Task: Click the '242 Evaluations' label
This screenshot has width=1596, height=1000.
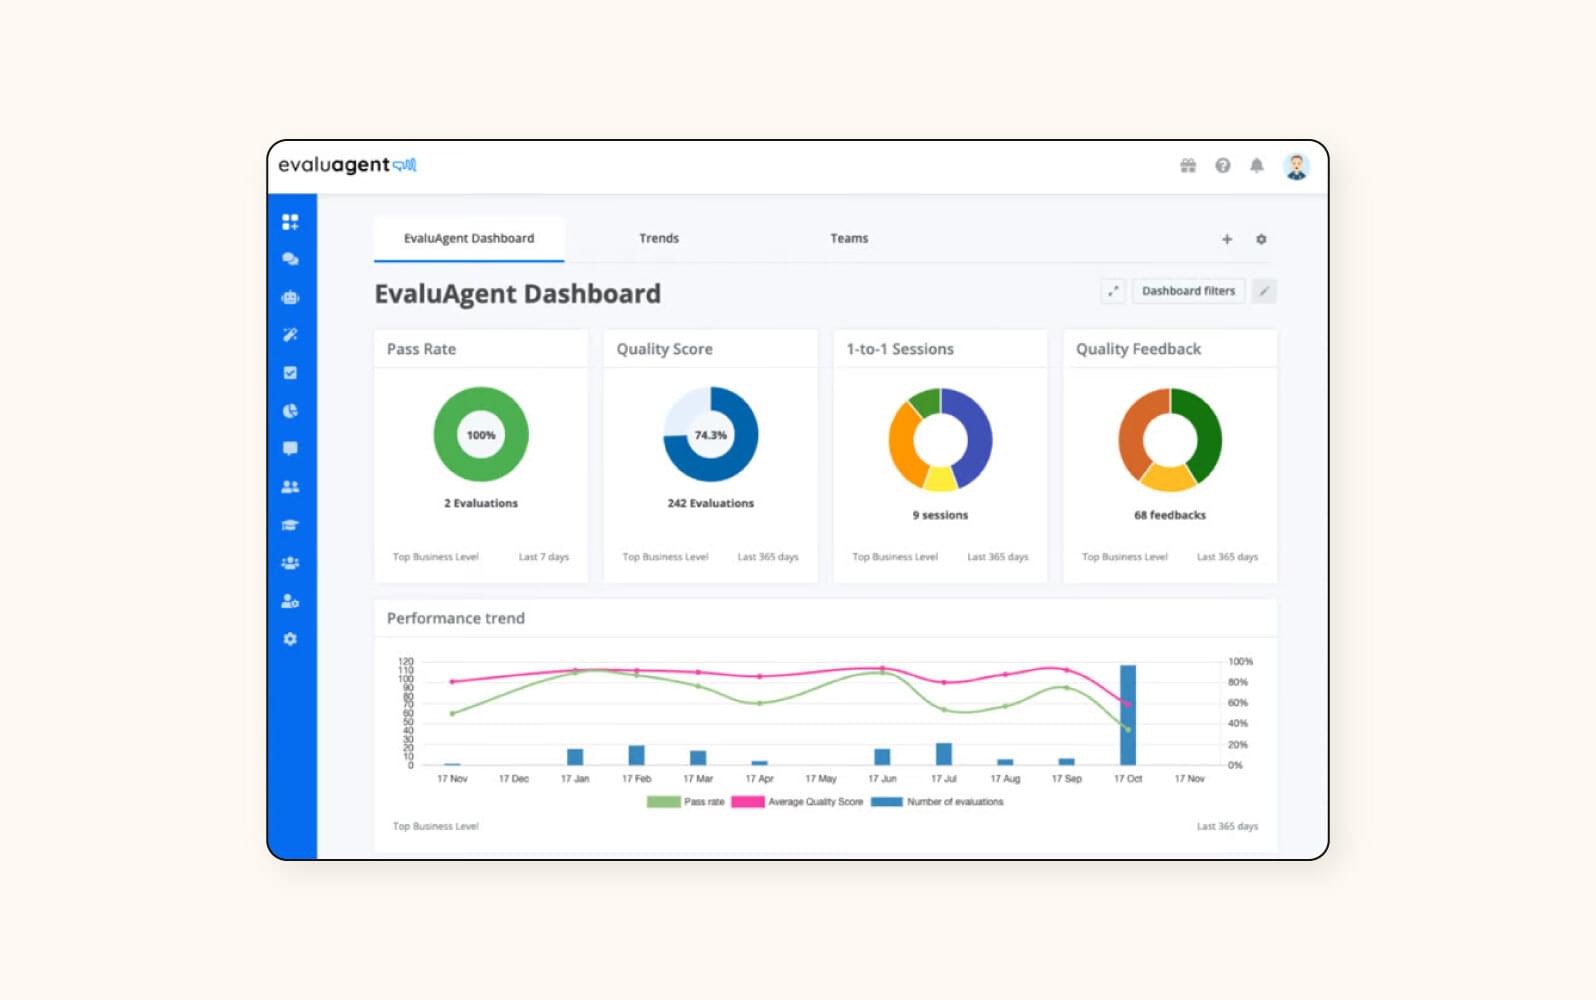Action: 711,503
